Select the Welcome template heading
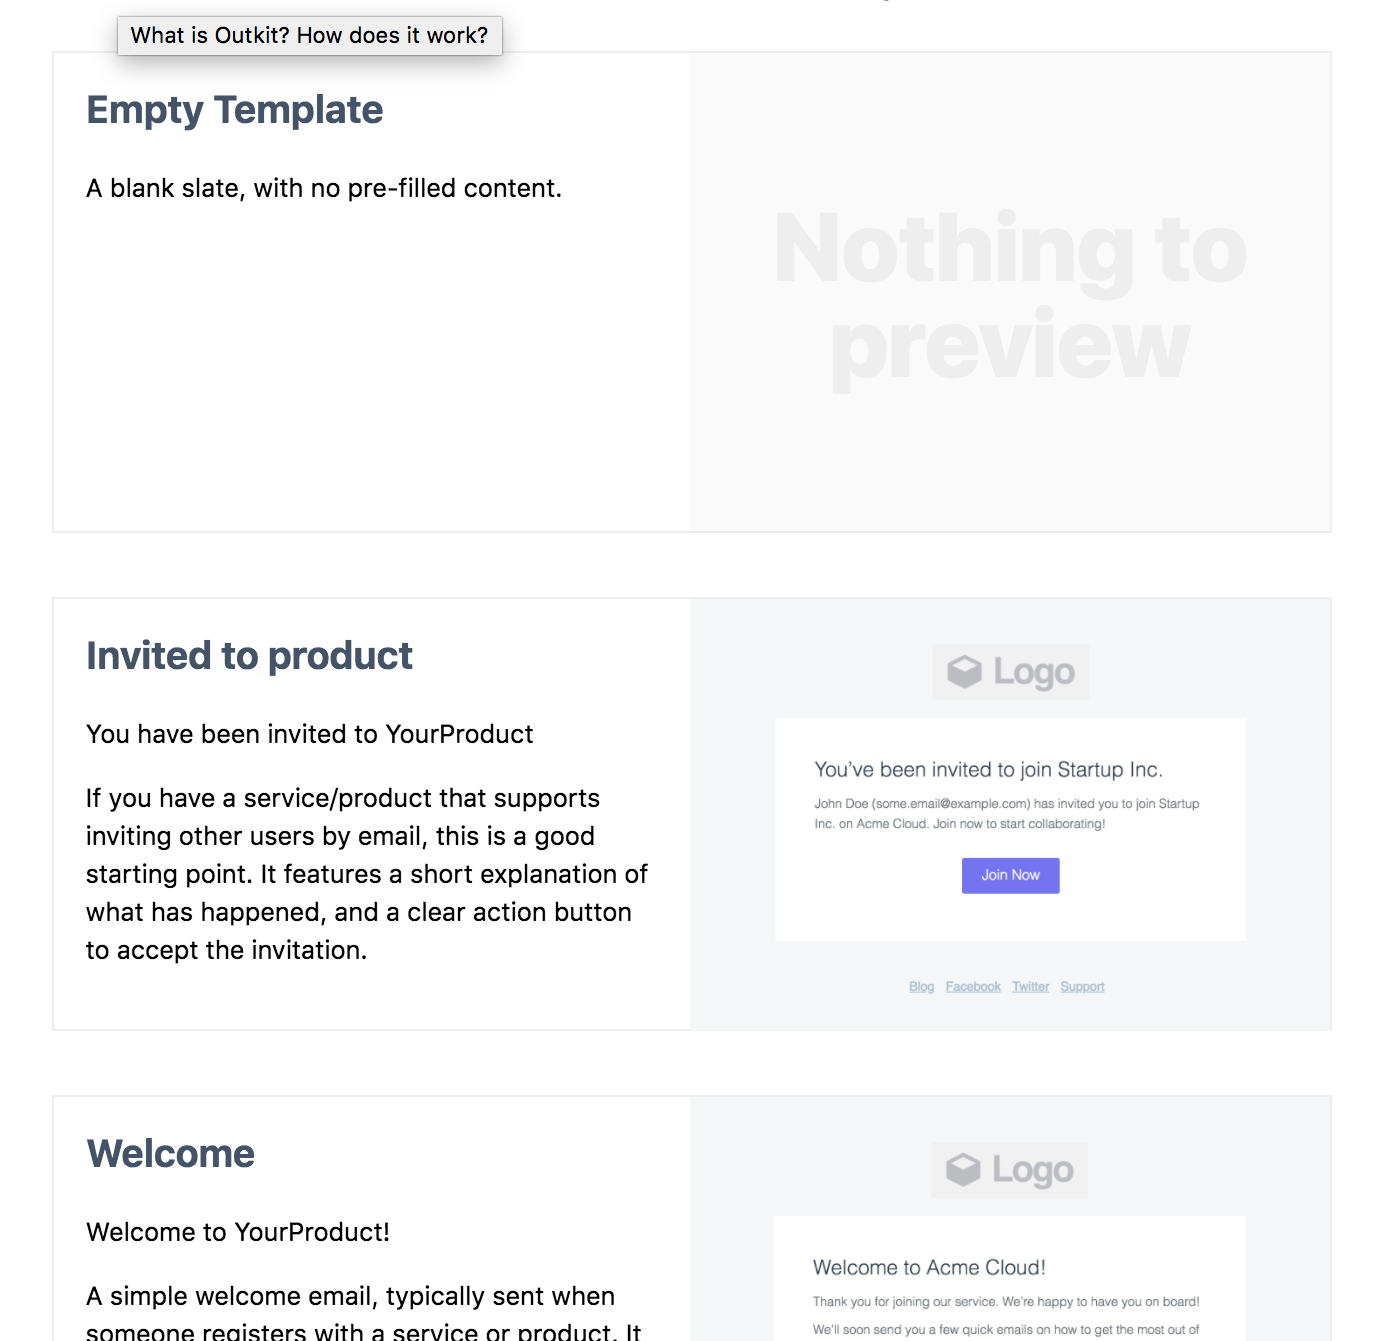The width and height of the screenshot is (1388, 1341). coord(170,1154)
